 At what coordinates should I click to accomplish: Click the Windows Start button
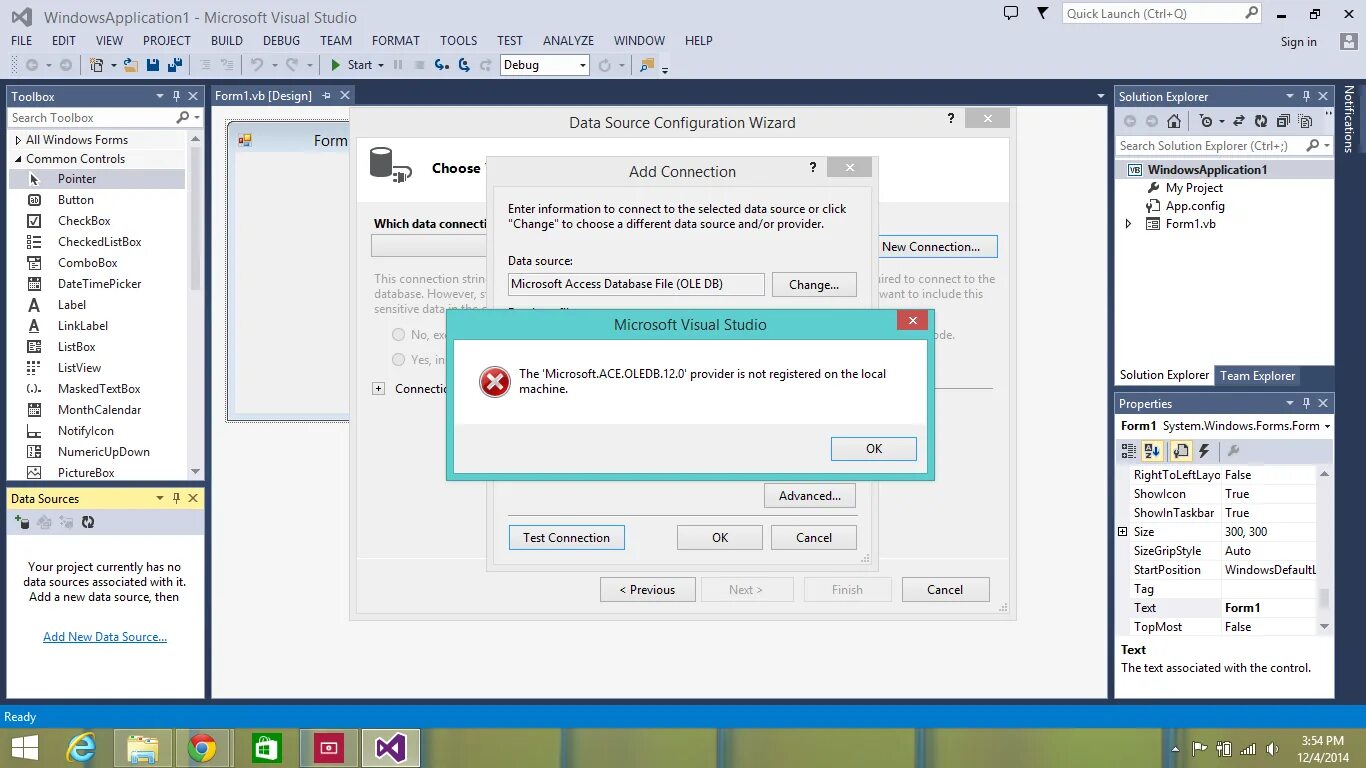[24, 748]
